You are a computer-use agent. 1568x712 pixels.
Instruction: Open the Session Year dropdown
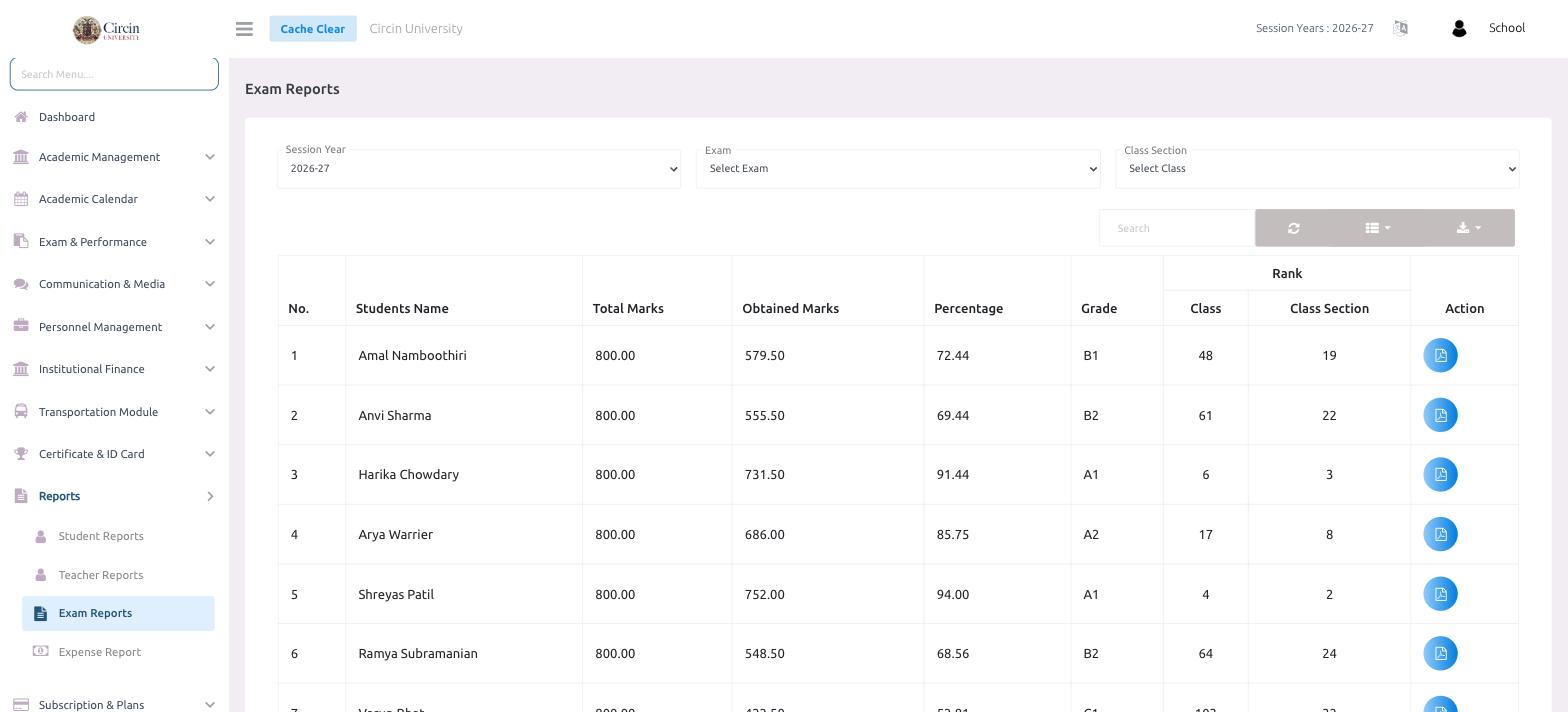pyautogui.click(x=479, y=169)
